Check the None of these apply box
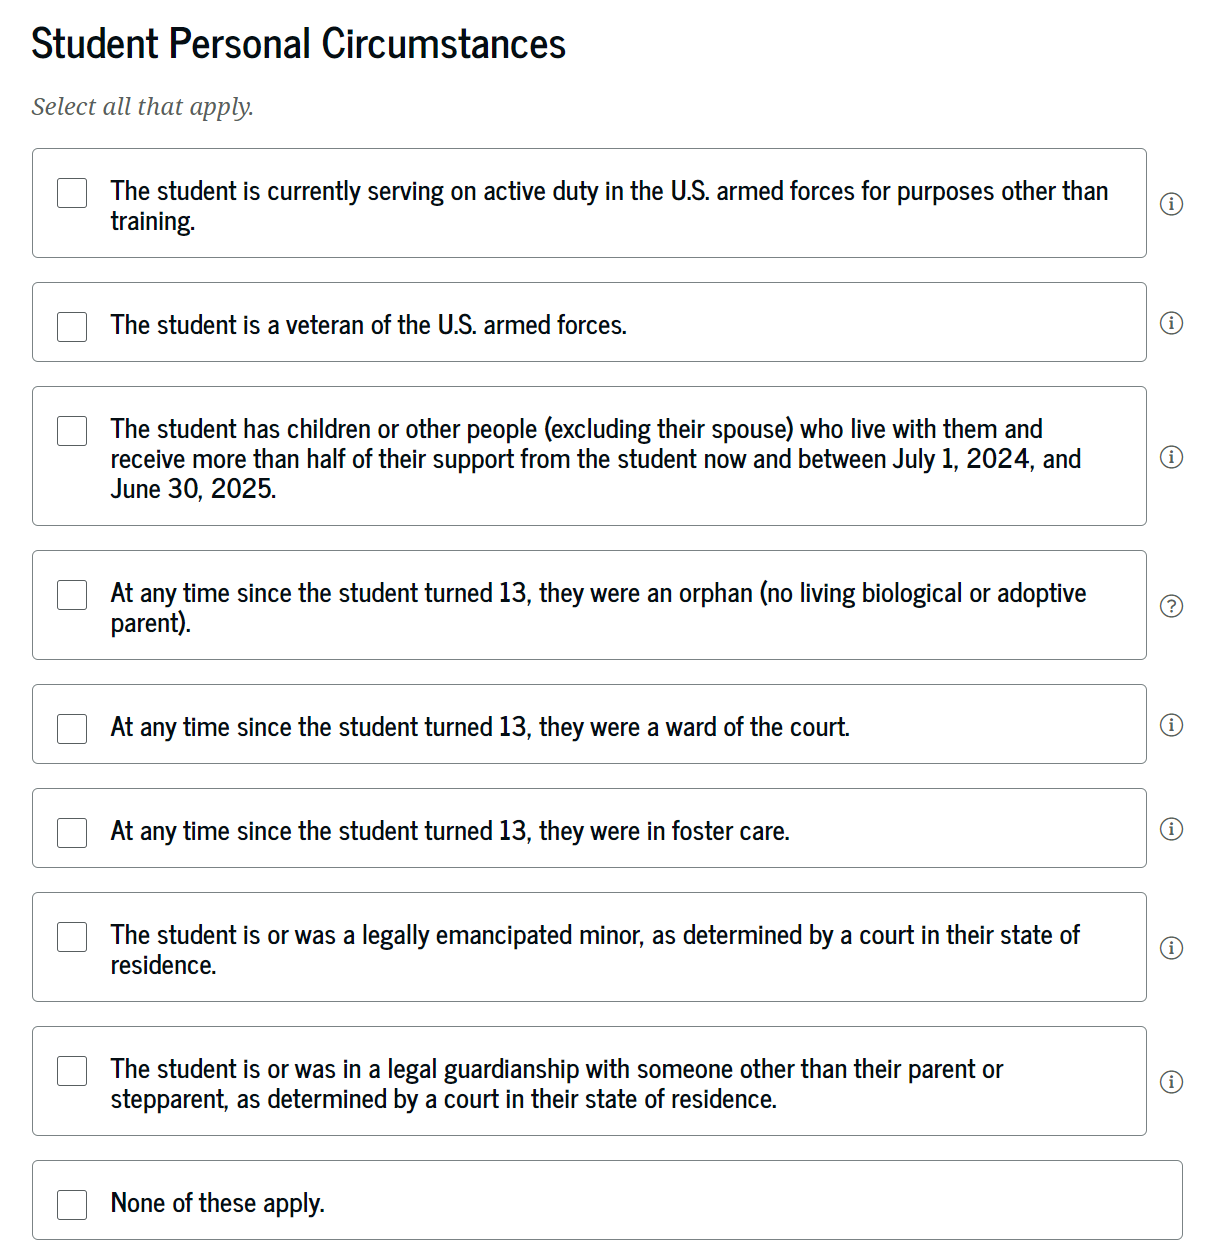This screenshot has height=1250, width=1227. click(72, 1205)
